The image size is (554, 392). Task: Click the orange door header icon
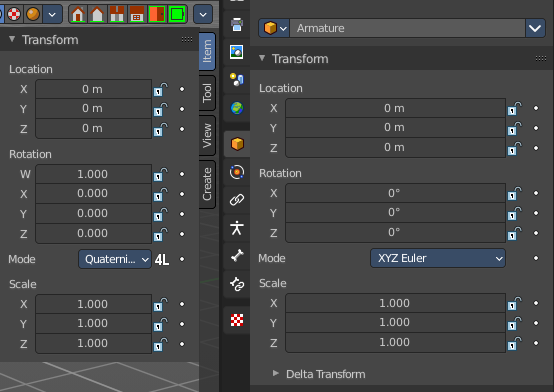157,14
